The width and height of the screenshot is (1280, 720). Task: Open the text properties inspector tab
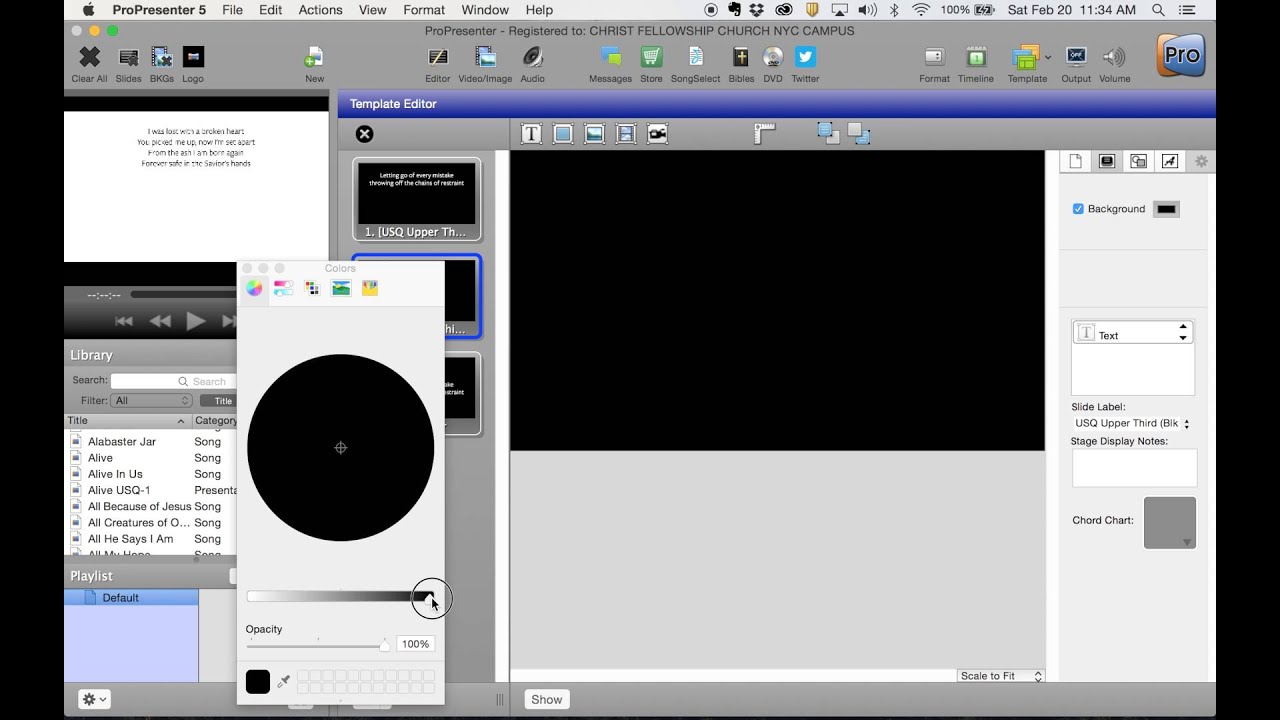pyautogui.click(x=1169, y=161)
